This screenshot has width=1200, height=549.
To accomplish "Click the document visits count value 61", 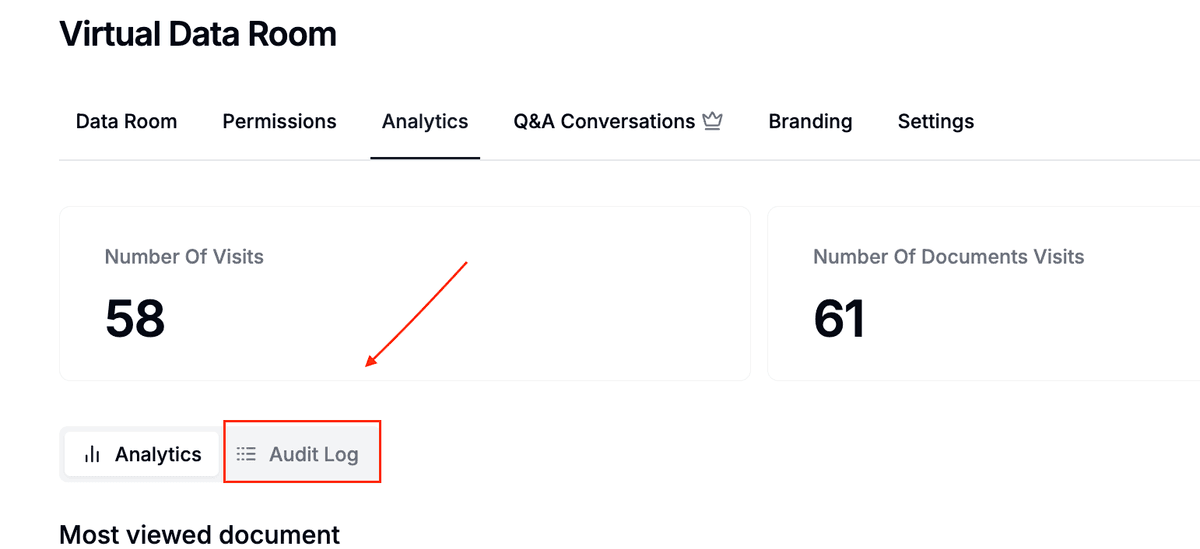I will tap(839, 318).
